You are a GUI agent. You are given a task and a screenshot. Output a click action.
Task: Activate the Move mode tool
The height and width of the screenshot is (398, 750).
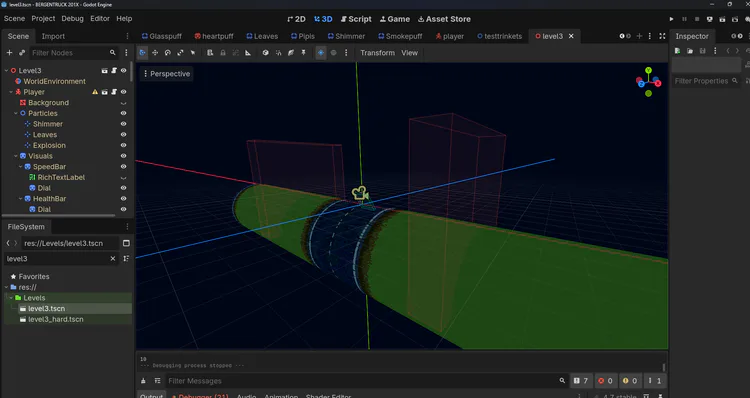coord(155,53)
